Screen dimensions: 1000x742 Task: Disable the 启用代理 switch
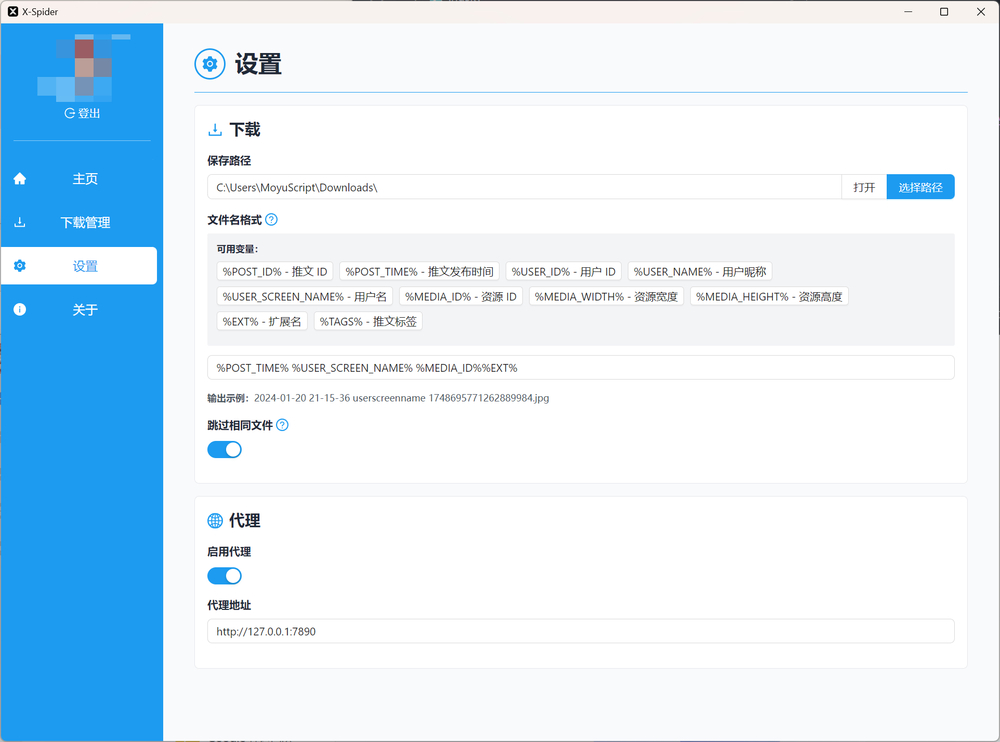[224, 576]
